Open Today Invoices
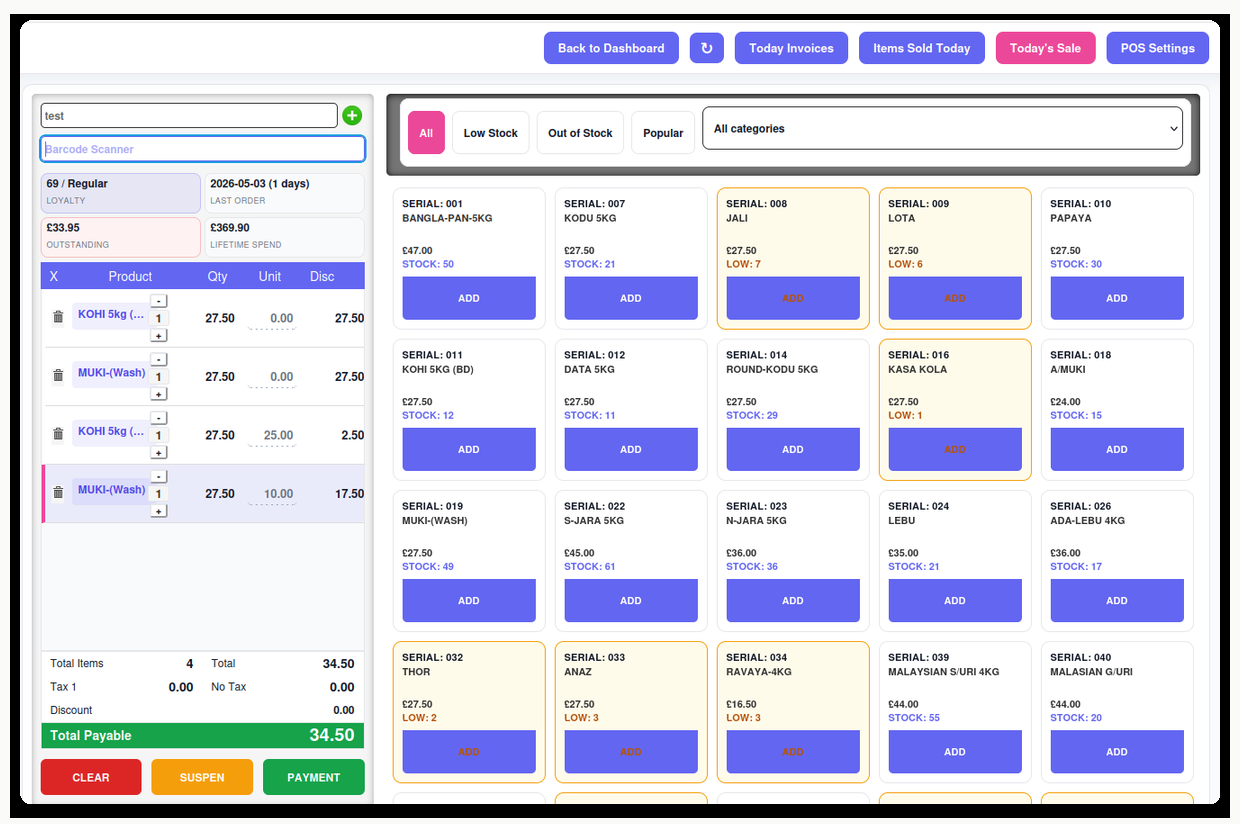This screenshot has width=1240, height=824. [x=791, y=48]
